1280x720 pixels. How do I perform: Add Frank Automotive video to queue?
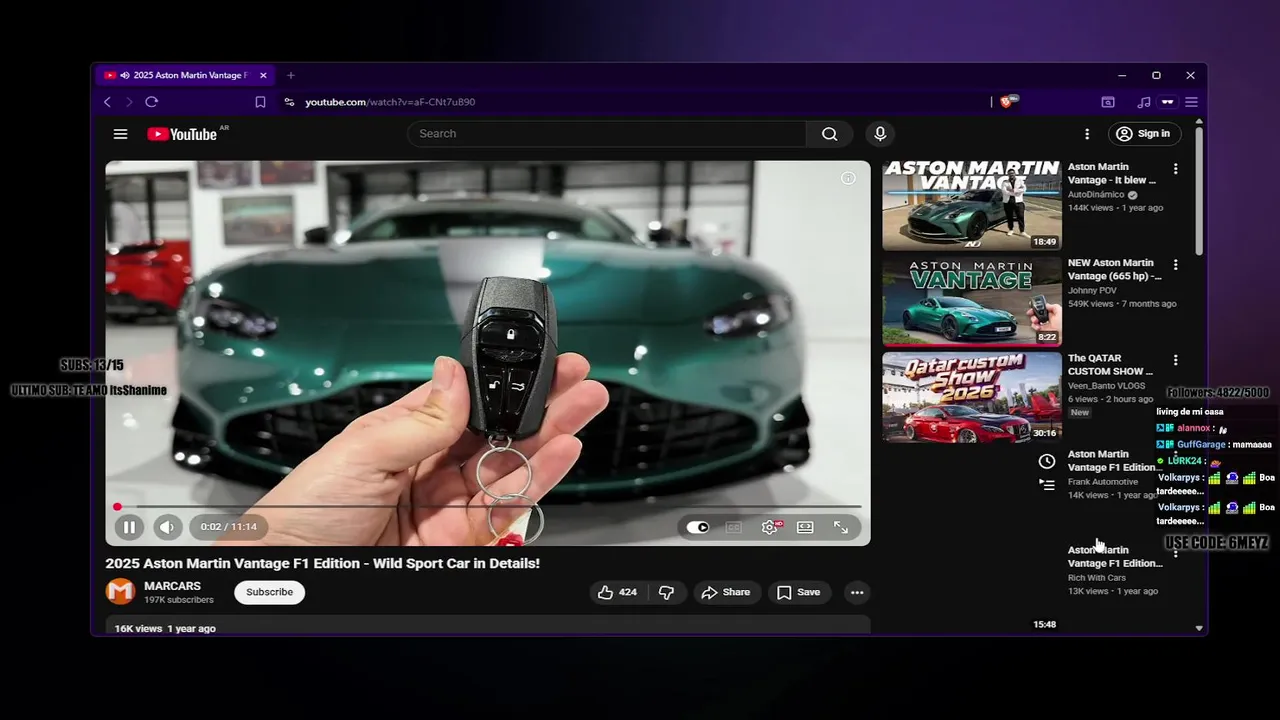click(1046, 485)
